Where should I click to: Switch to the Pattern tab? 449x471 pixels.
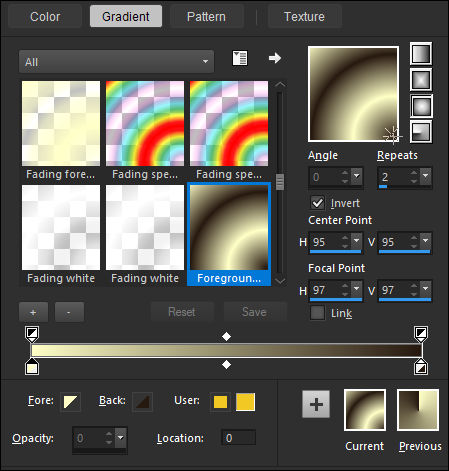tap(206, 17)
